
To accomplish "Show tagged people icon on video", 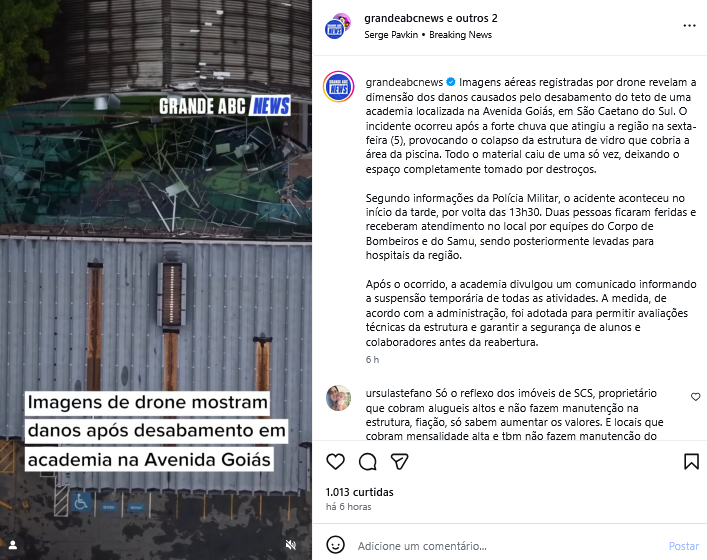I will pyautogui.click(x=13, y=545).
